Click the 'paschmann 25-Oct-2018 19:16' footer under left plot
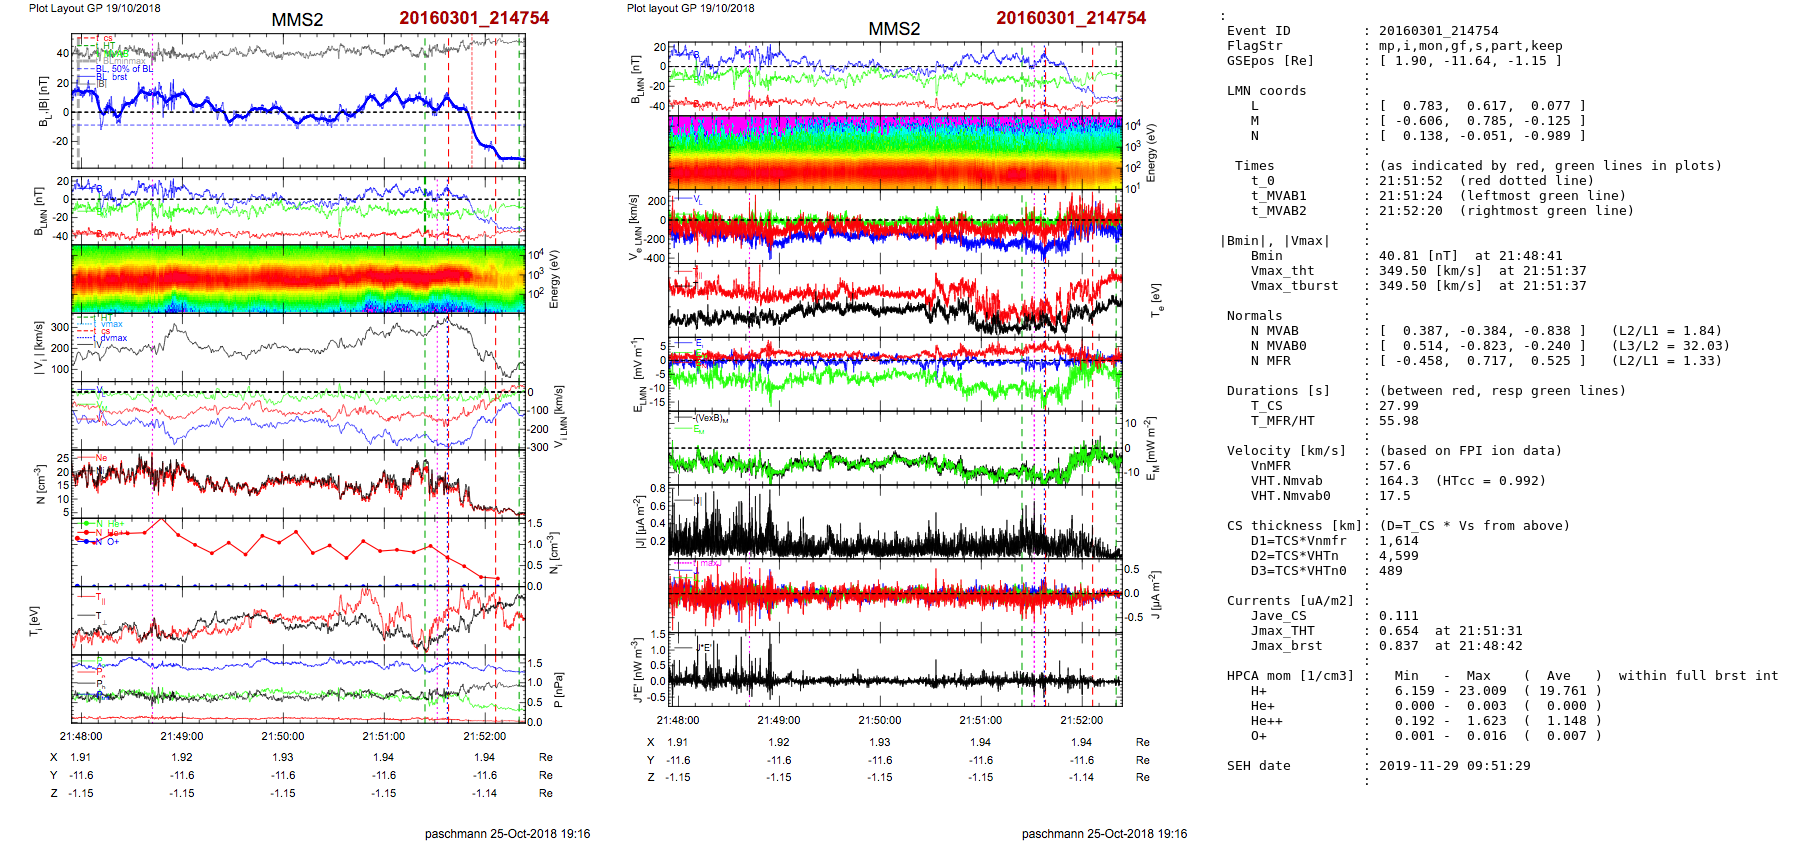This screenshot has width=1804, height=841. [507, 833]
